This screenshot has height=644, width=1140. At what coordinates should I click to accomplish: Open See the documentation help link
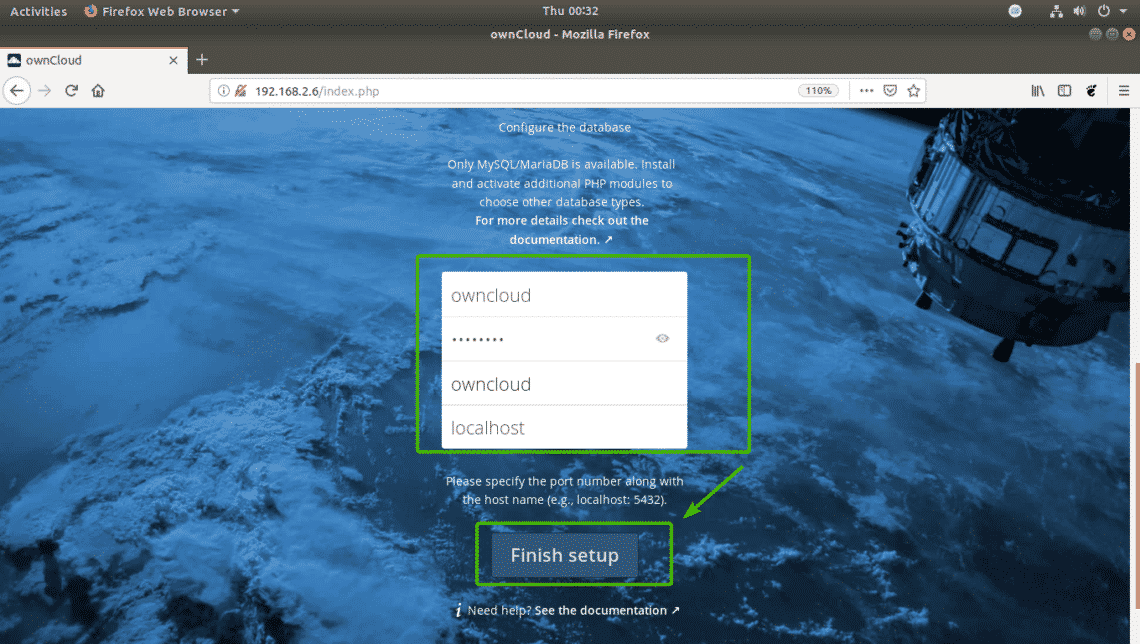coord(607,611)
